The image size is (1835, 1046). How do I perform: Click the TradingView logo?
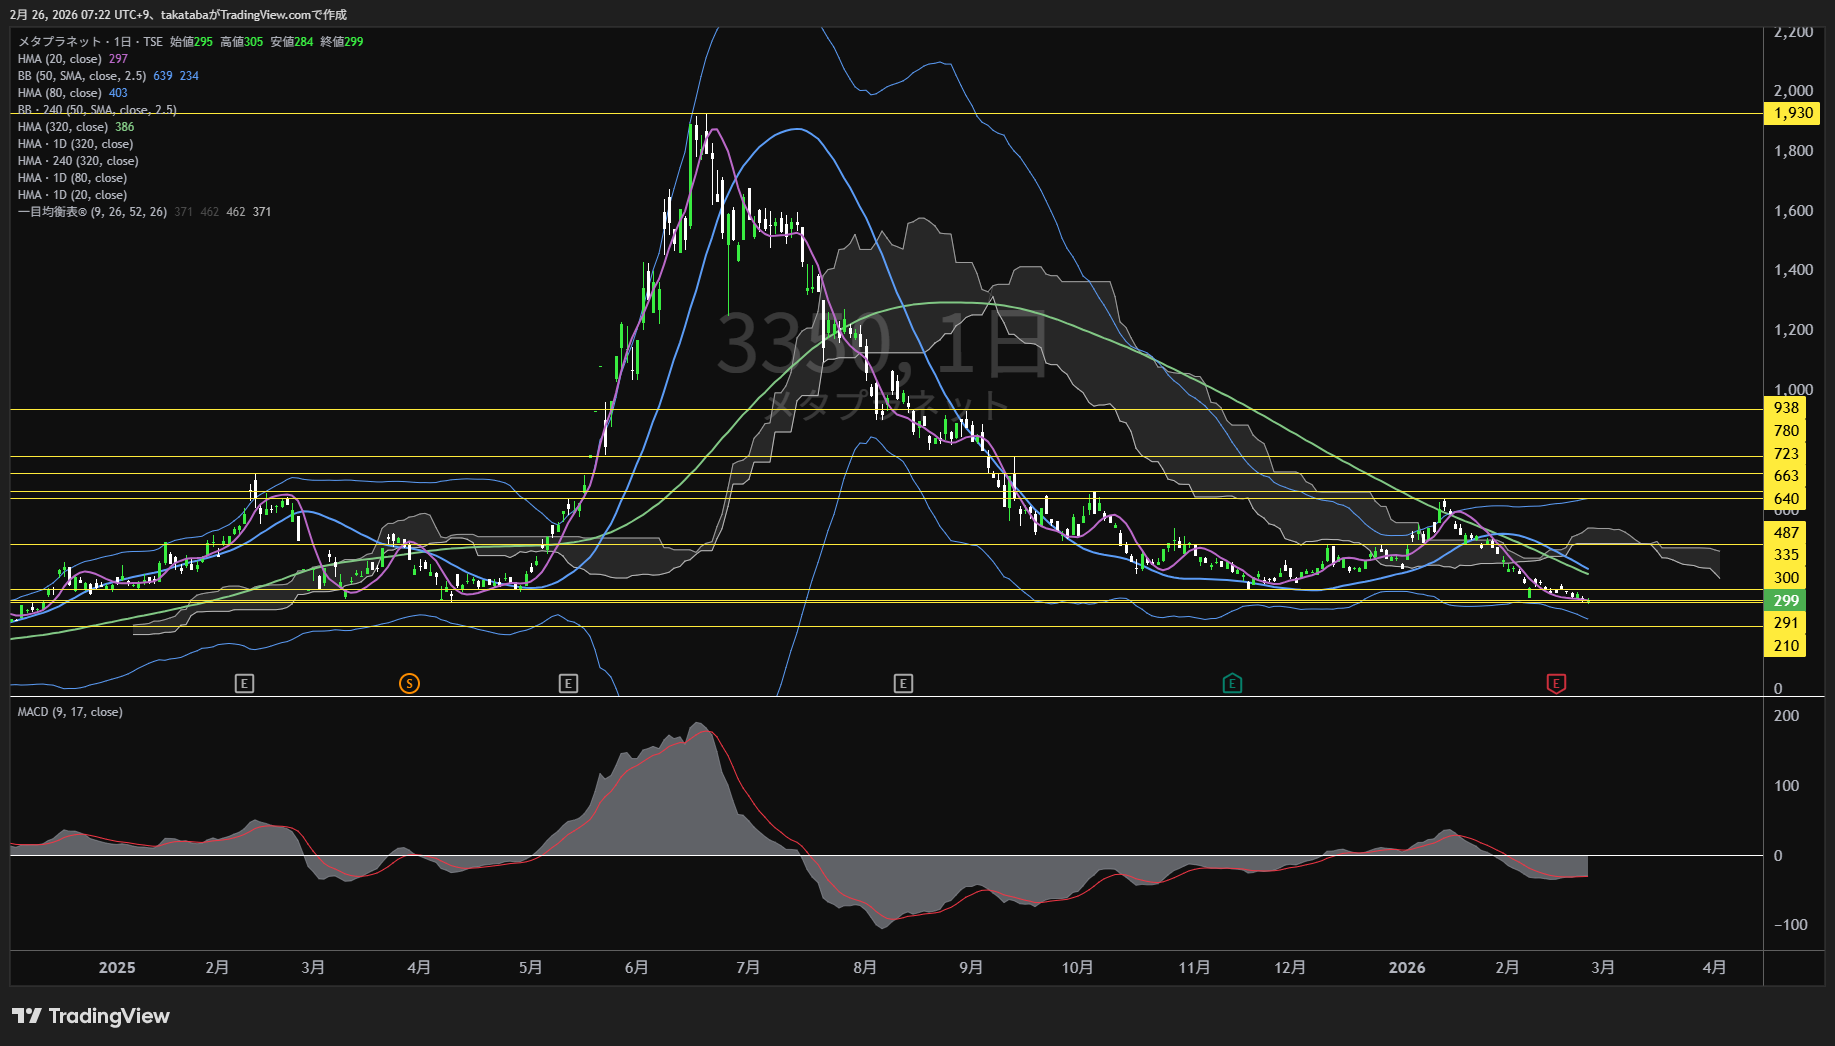pos(91,1016)
